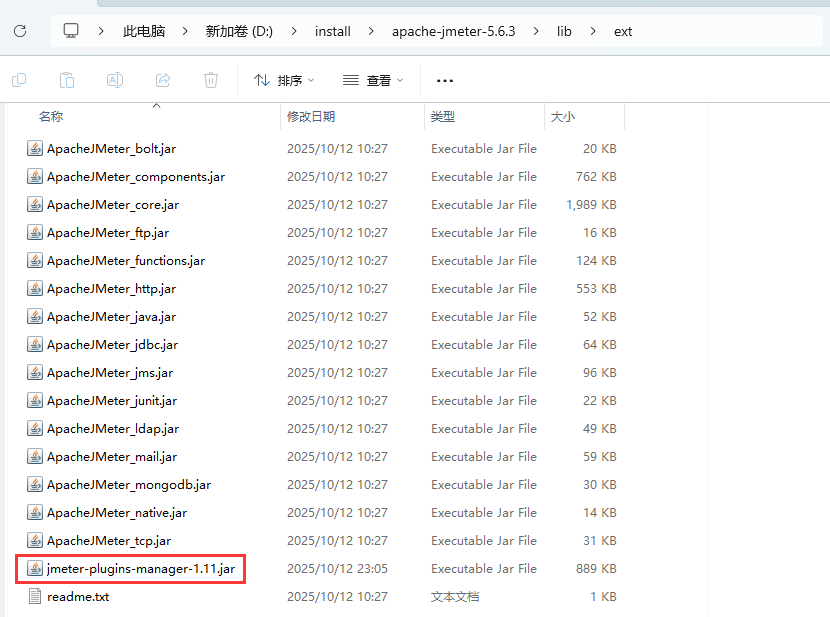
Task: Expand chevron after lib breadcrumb
Action: pos(593,31)
